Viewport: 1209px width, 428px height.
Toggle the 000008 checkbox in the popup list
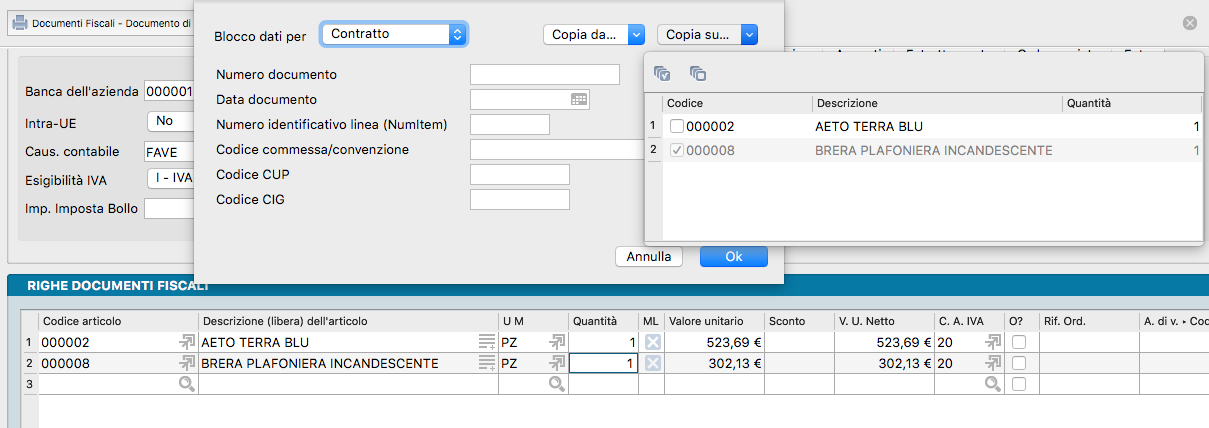[x=677, y=150]
